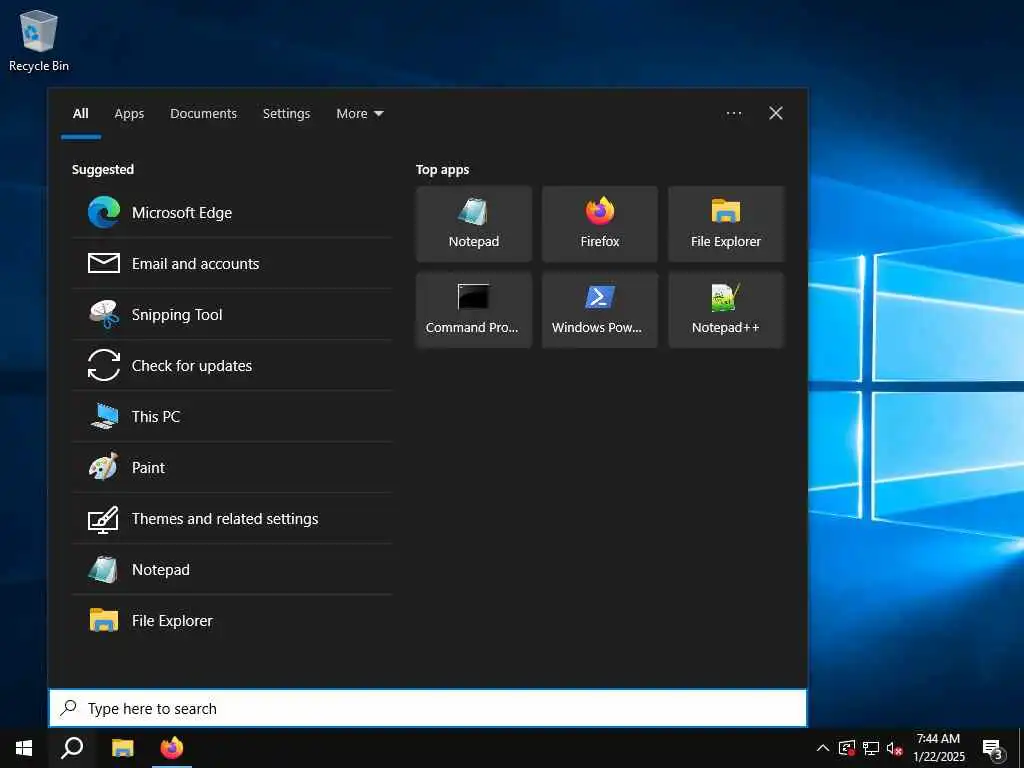This screenshot has width=1024, height=768.
Task: Click the muted volume tray icon
Action: pos(894,748)
